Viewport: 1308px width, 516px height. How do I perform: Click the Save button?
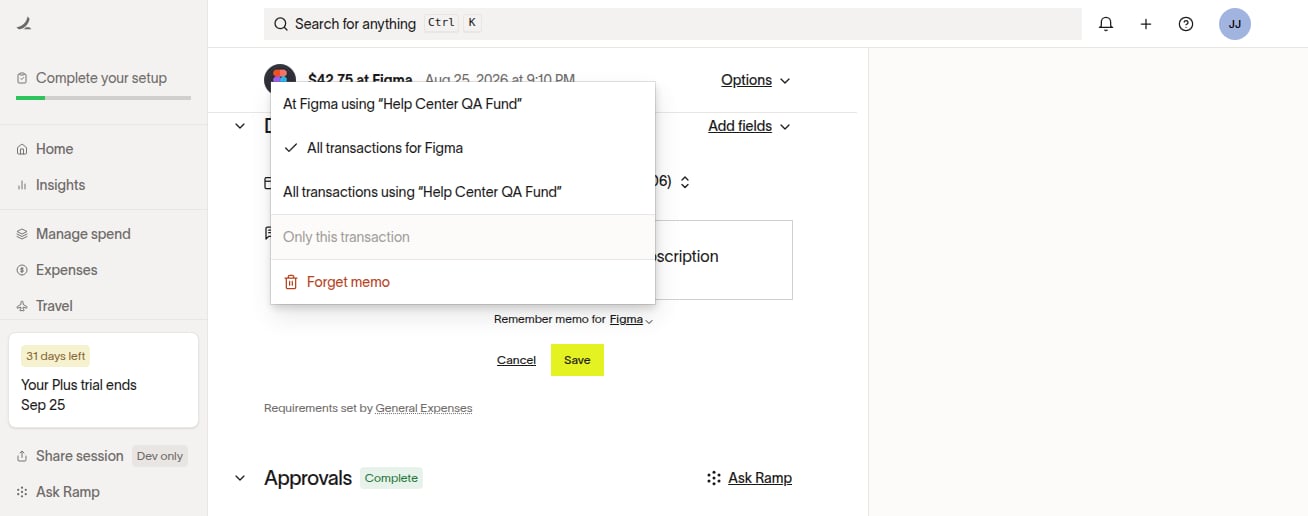[577, 360]
